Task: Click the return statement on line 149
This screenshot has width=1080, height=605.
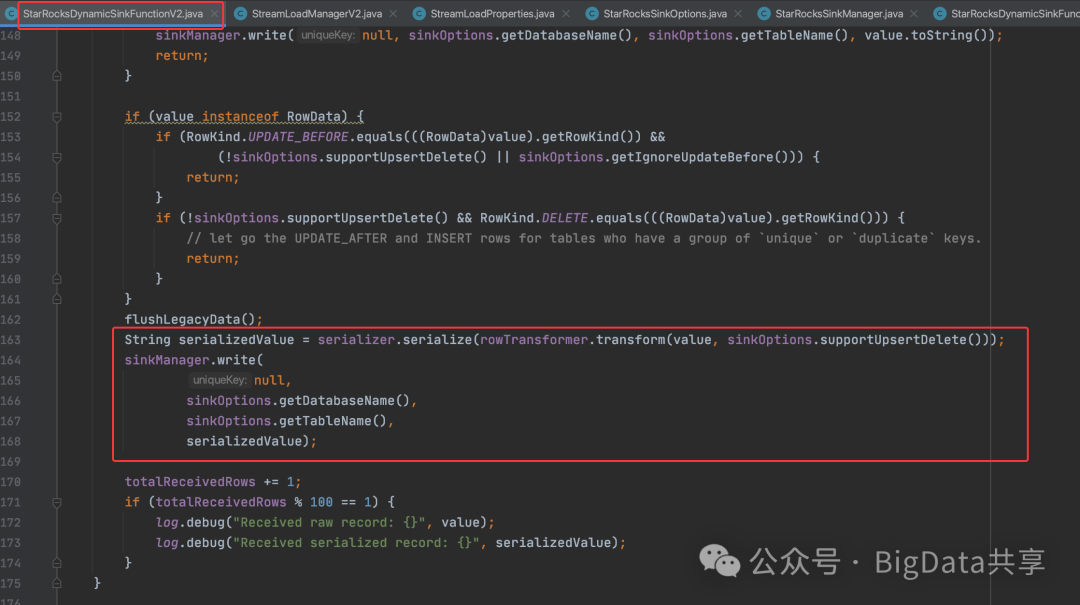Action: [182, 56]
